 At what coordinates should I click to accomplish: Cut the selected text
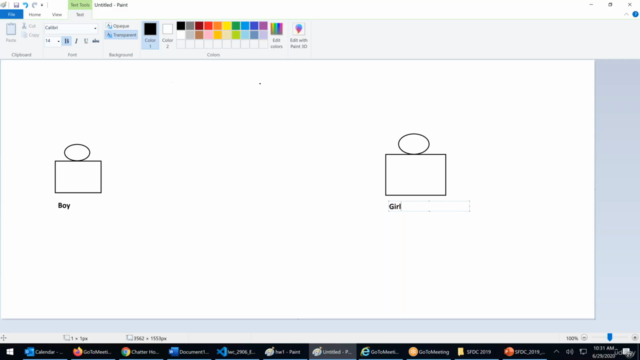(29, 26)
